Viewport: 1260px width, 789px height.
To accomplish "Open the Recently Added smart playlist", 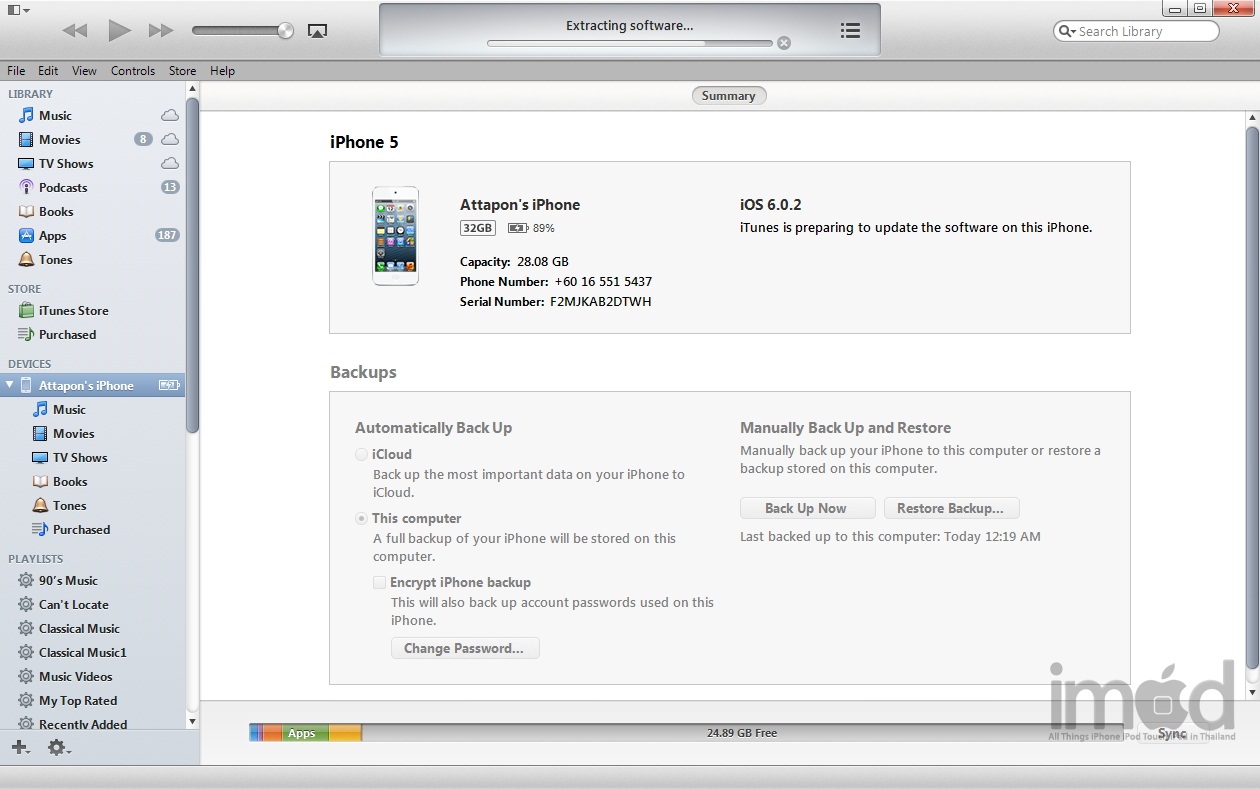I will click(83, 723).
